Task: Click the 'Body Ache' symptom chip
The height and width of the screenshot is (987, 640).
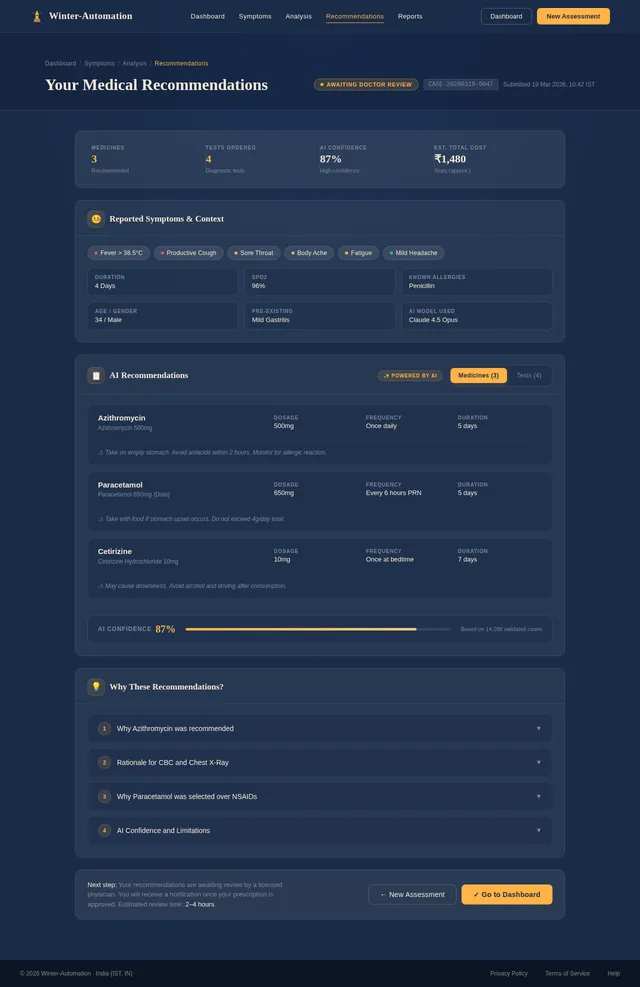Action: pos(309,253)
